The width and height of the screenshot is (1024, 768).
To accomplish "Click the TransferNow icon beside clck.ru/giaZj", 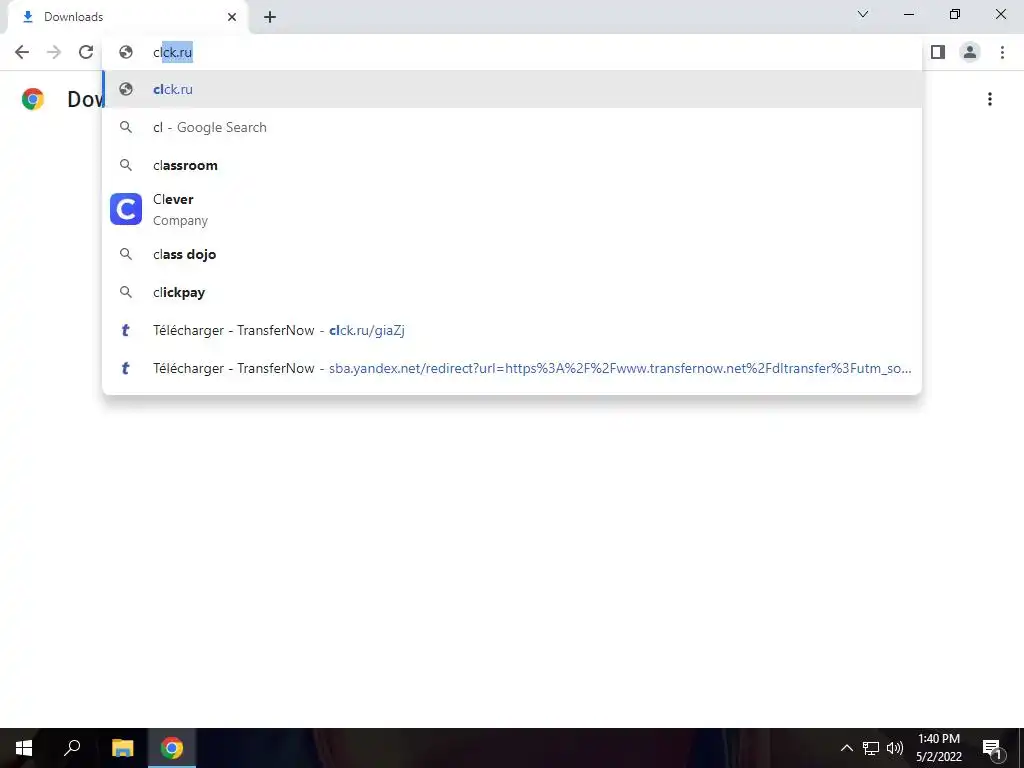I will pos(126,330).
